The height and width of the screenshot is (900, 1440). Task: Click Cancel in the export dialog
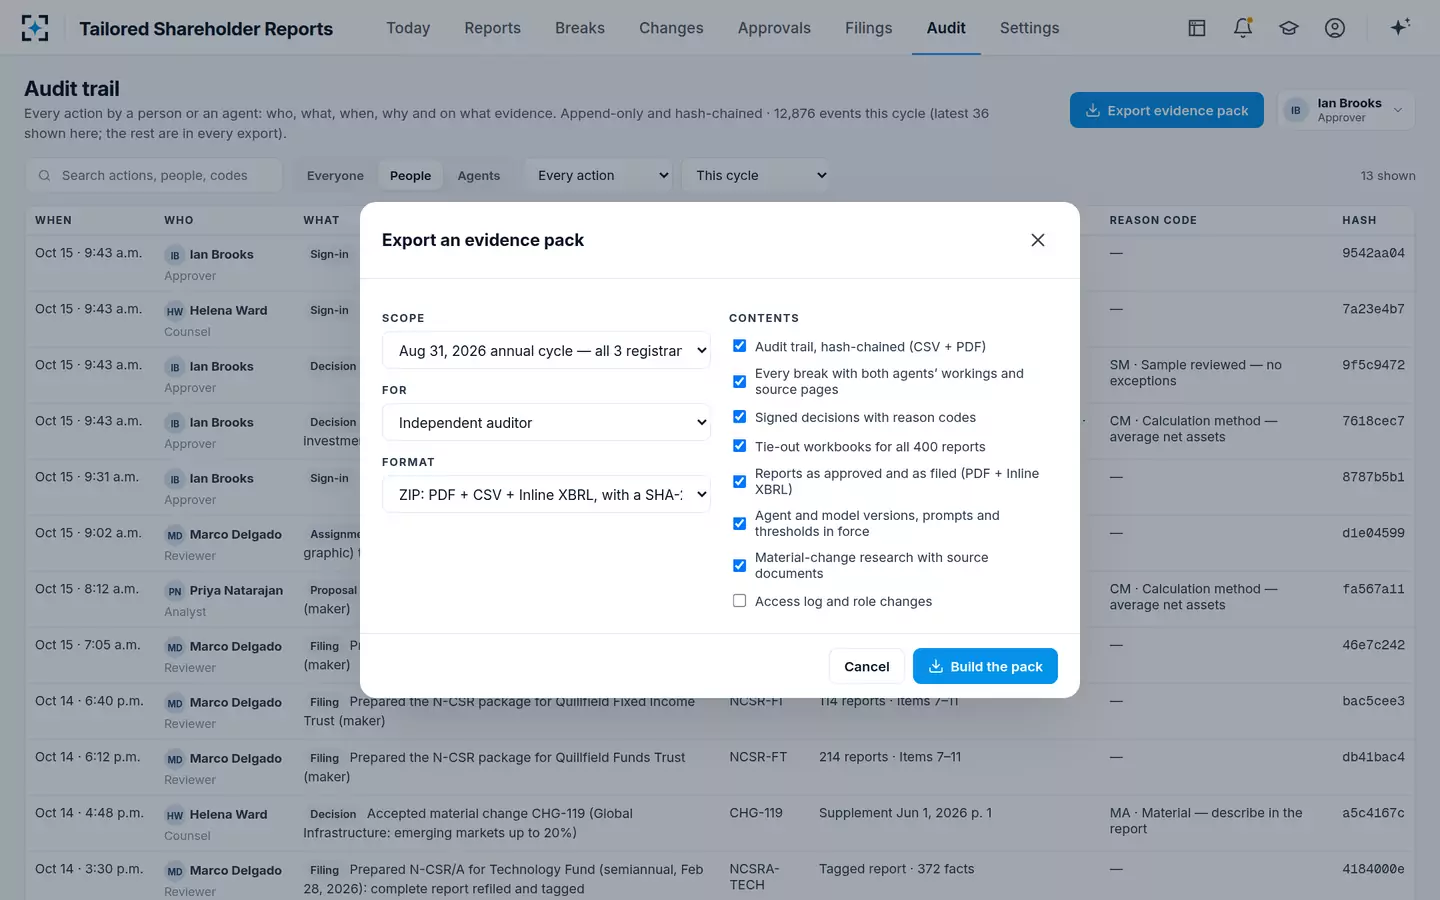point(866,666)
